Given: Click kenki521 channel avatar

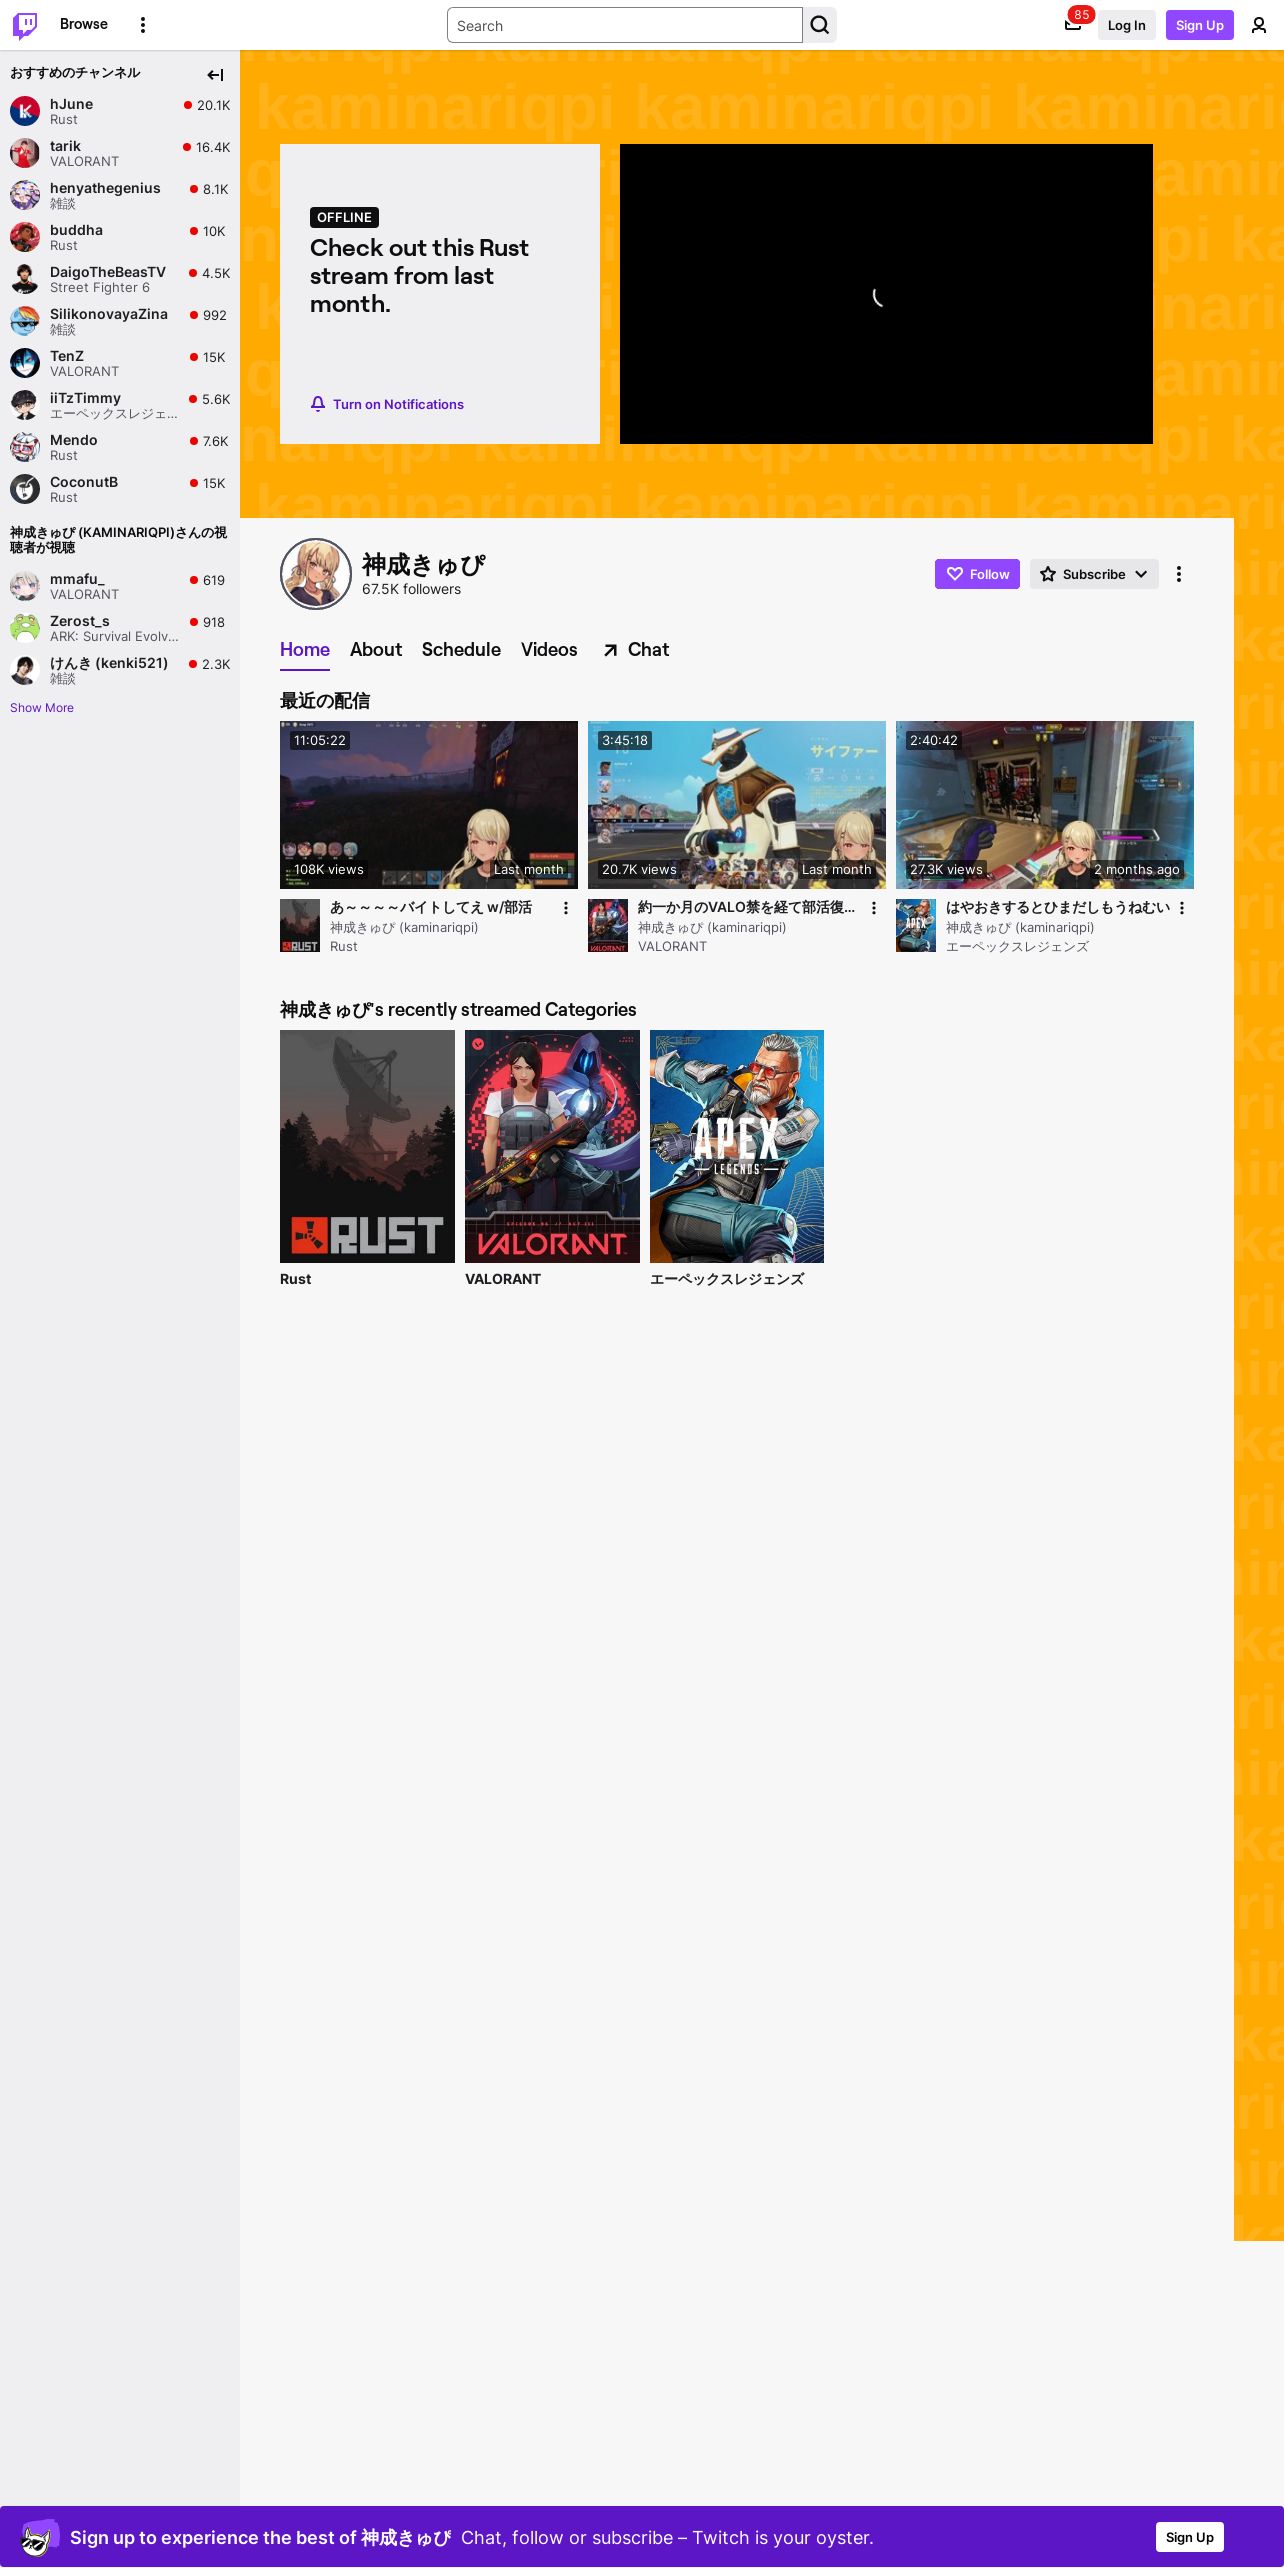Looking at the screenshot, I should pos(25,670).
